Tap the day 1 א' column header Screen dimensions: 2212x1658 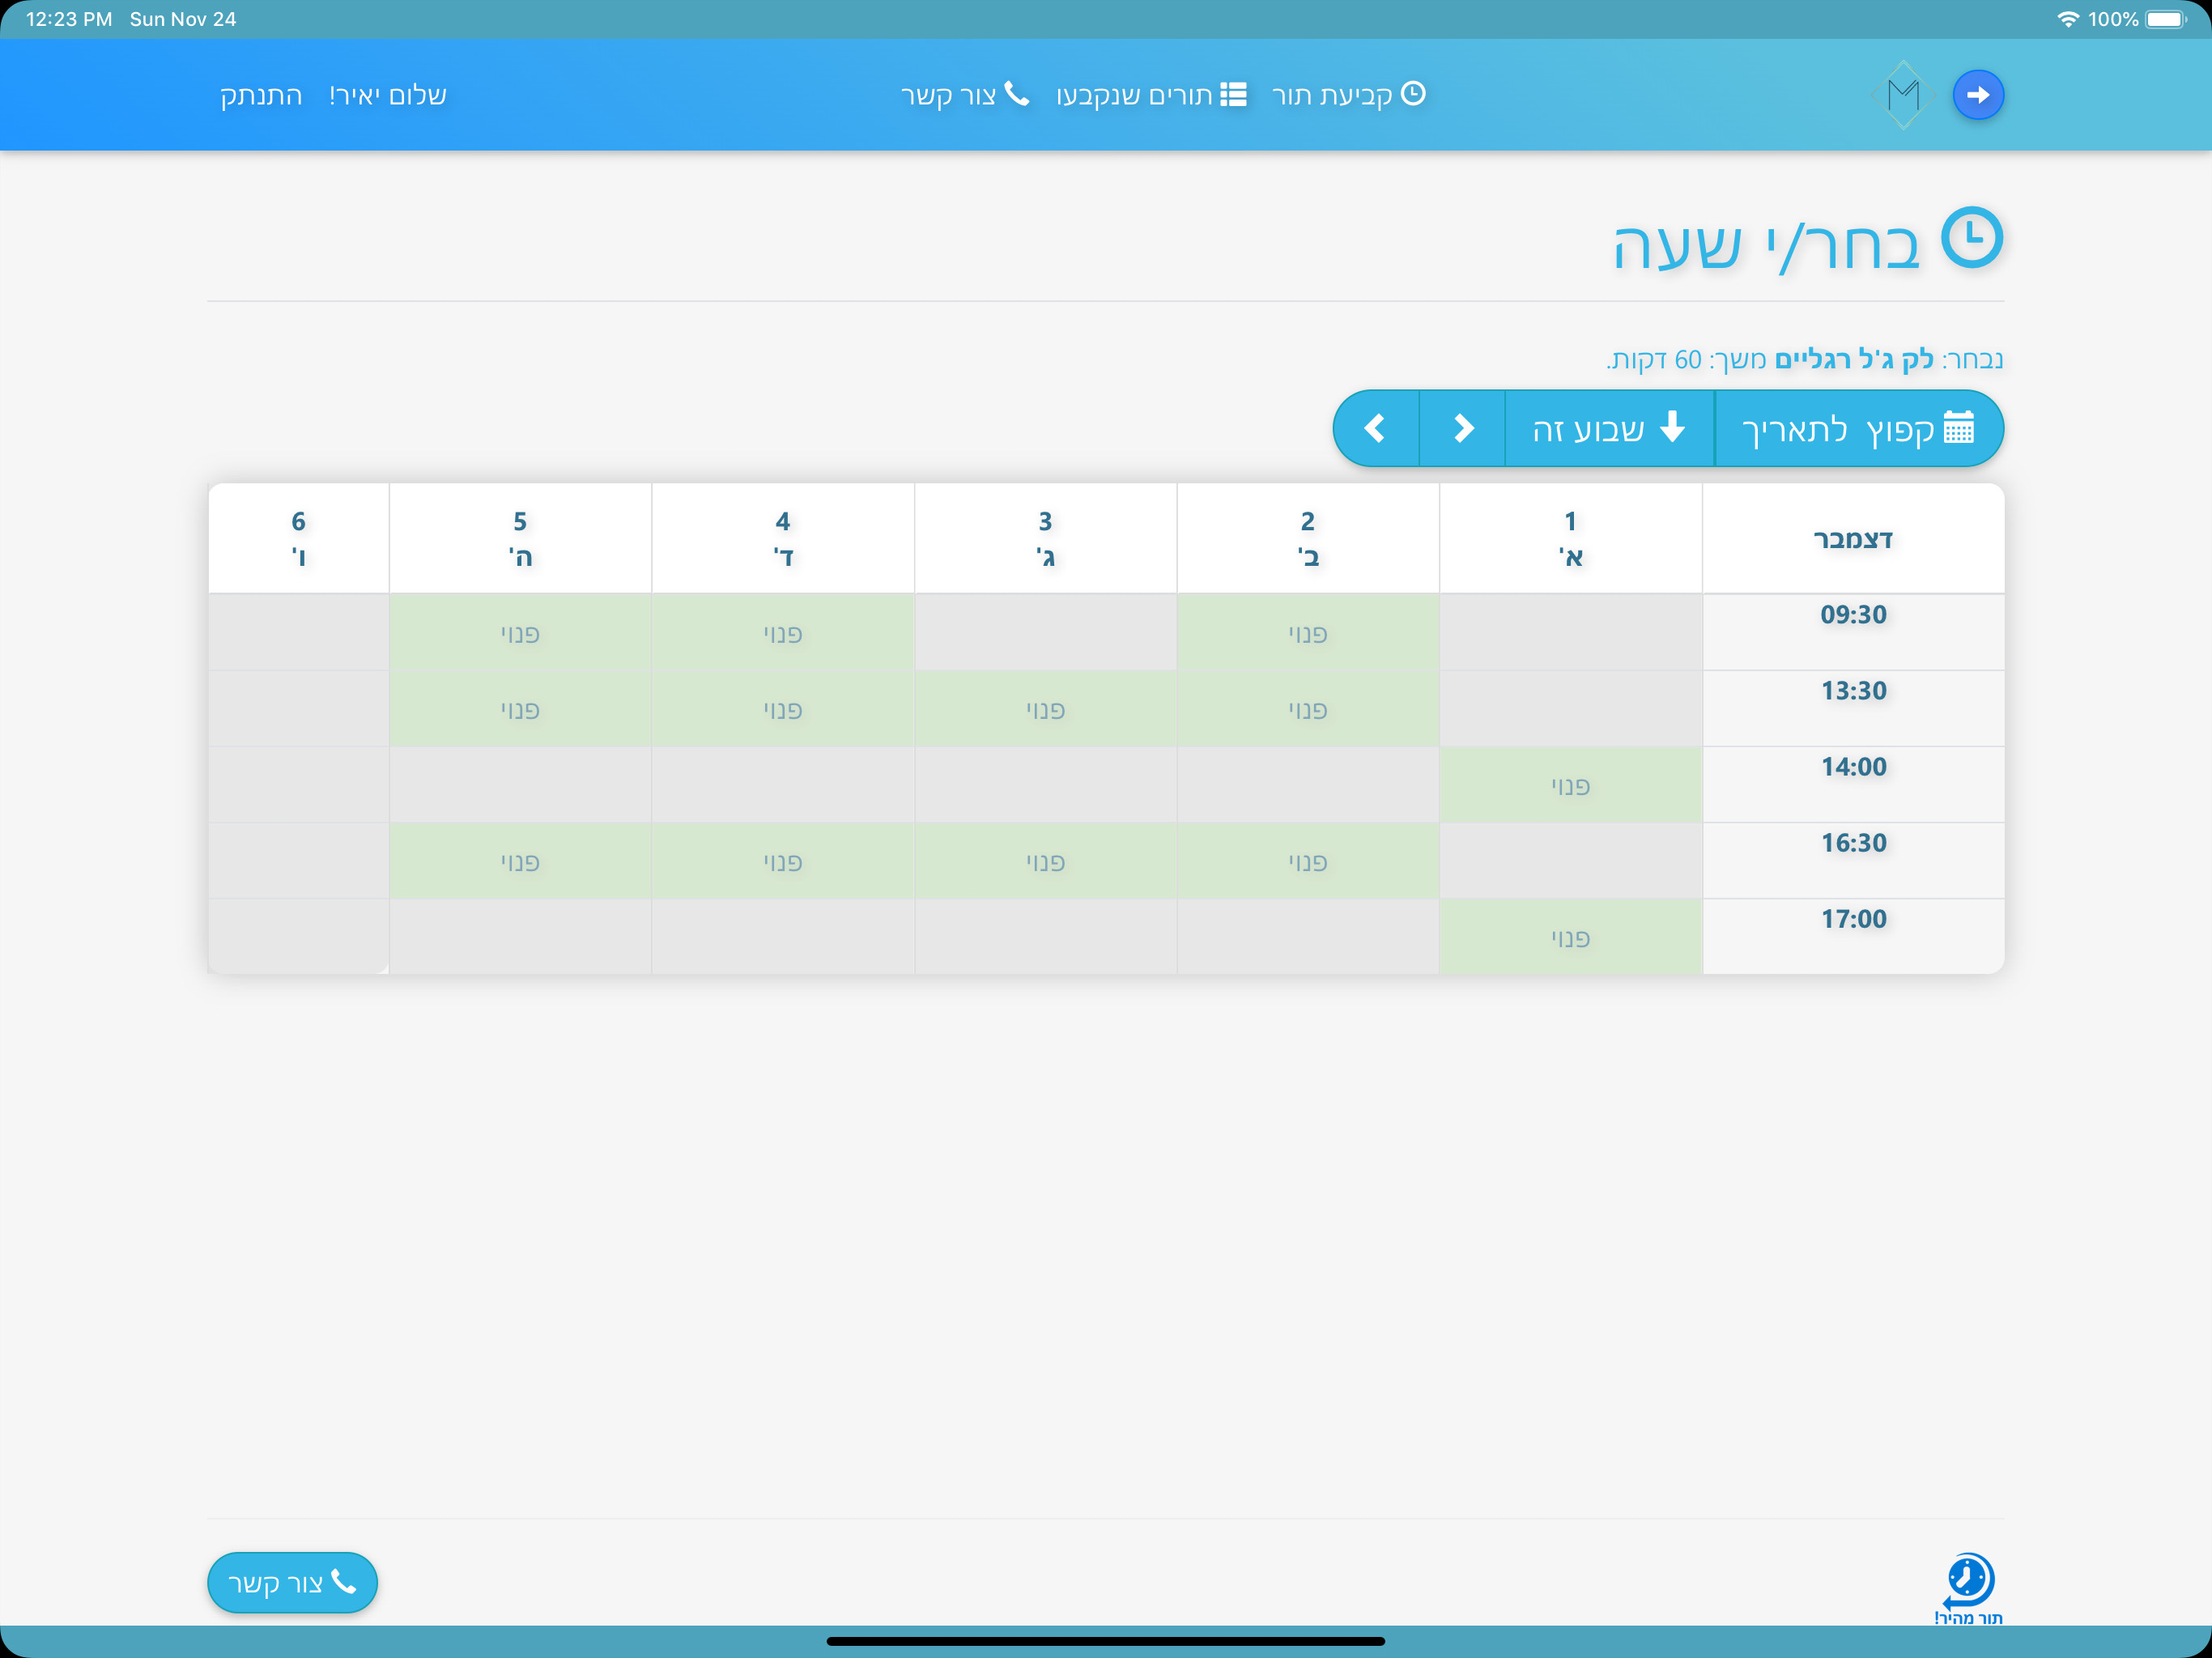(x=1570, y=538)
